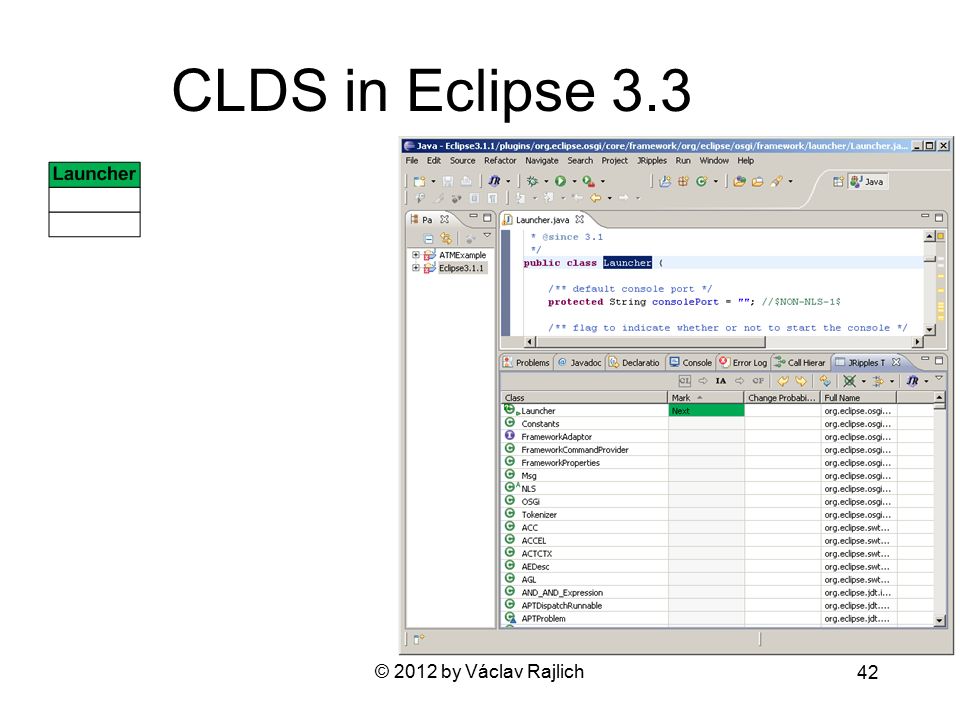Click the green Run icon
Image resolution: width=960 pixels, height=720 pixels.
pyautogui.click(x=560, y=181)
